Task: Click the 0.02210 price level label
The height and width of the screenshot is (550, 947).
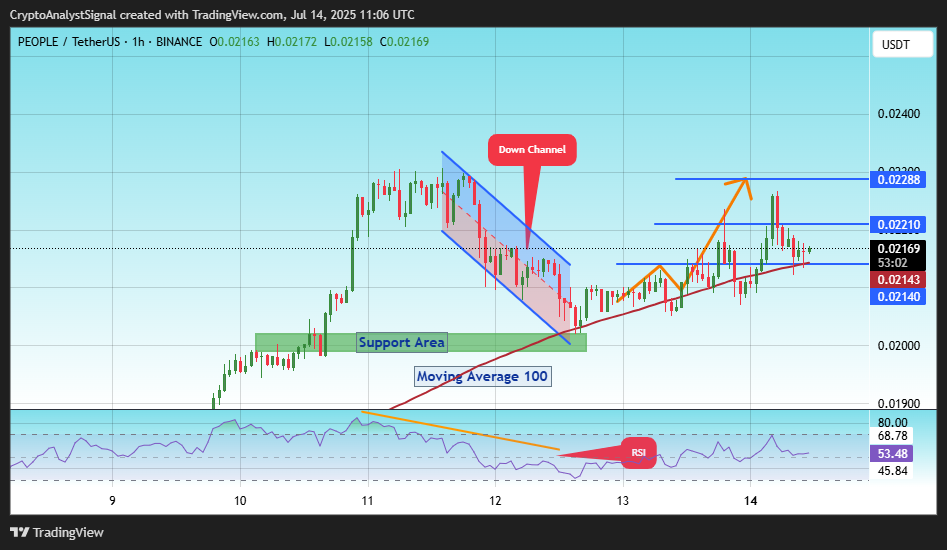Action: 898,225
